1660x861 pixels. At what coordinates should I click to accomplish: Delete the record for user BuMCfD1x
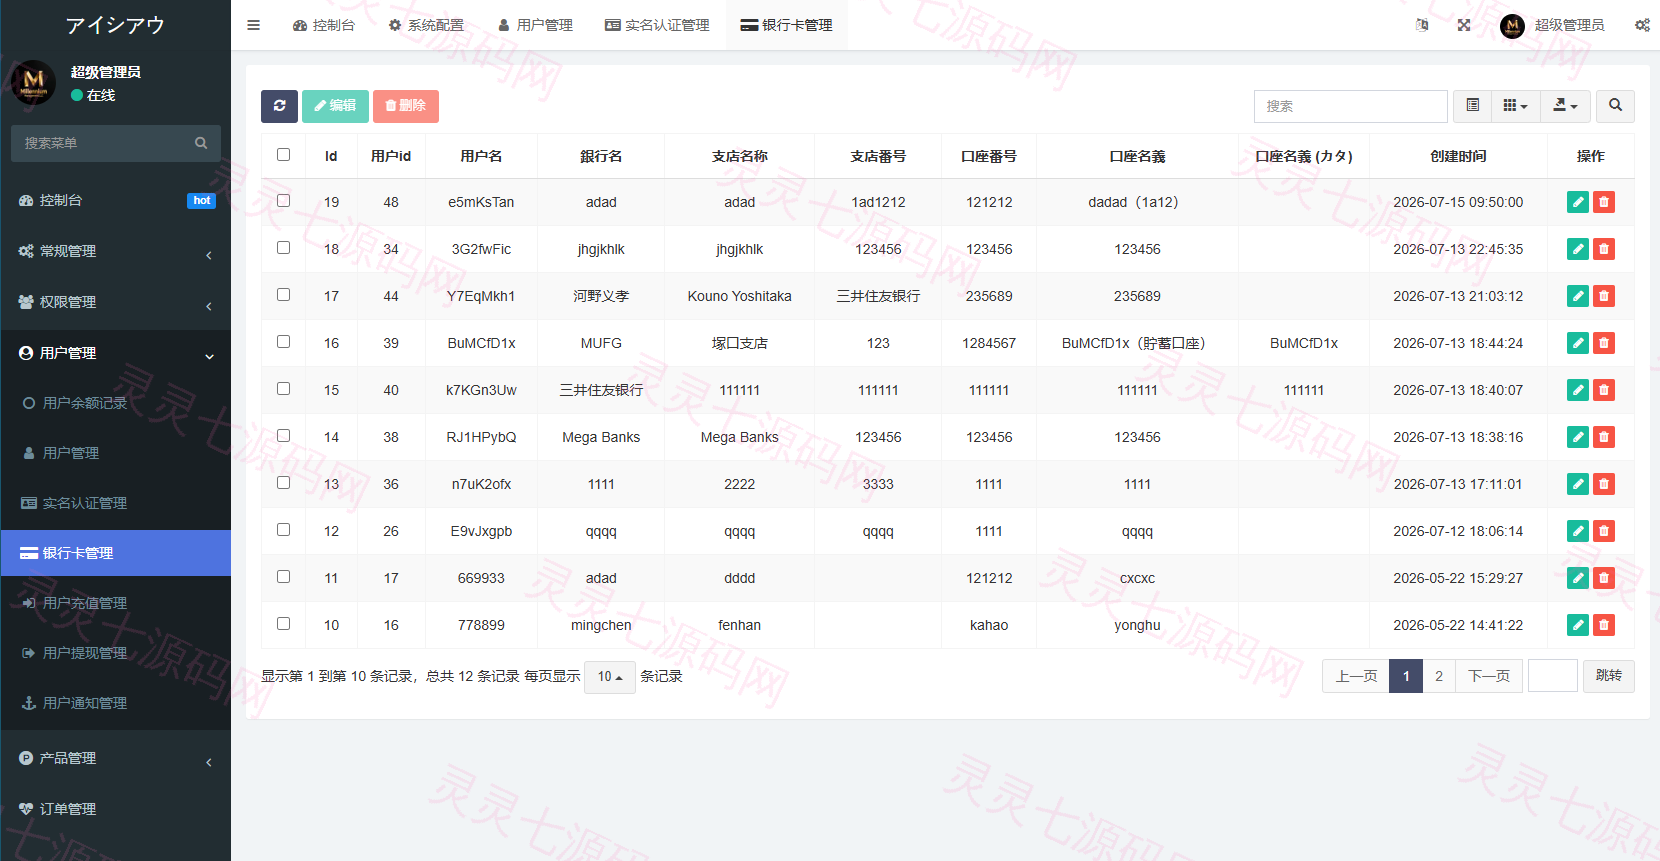click(x=1604, y=343)
